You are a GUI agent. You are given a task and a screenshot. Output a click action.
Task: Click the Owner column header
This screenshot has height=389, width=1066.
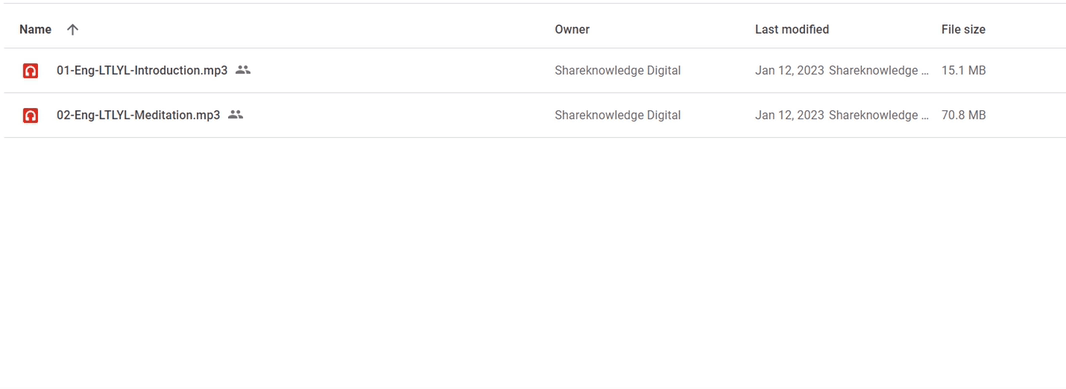pos(572,29)
